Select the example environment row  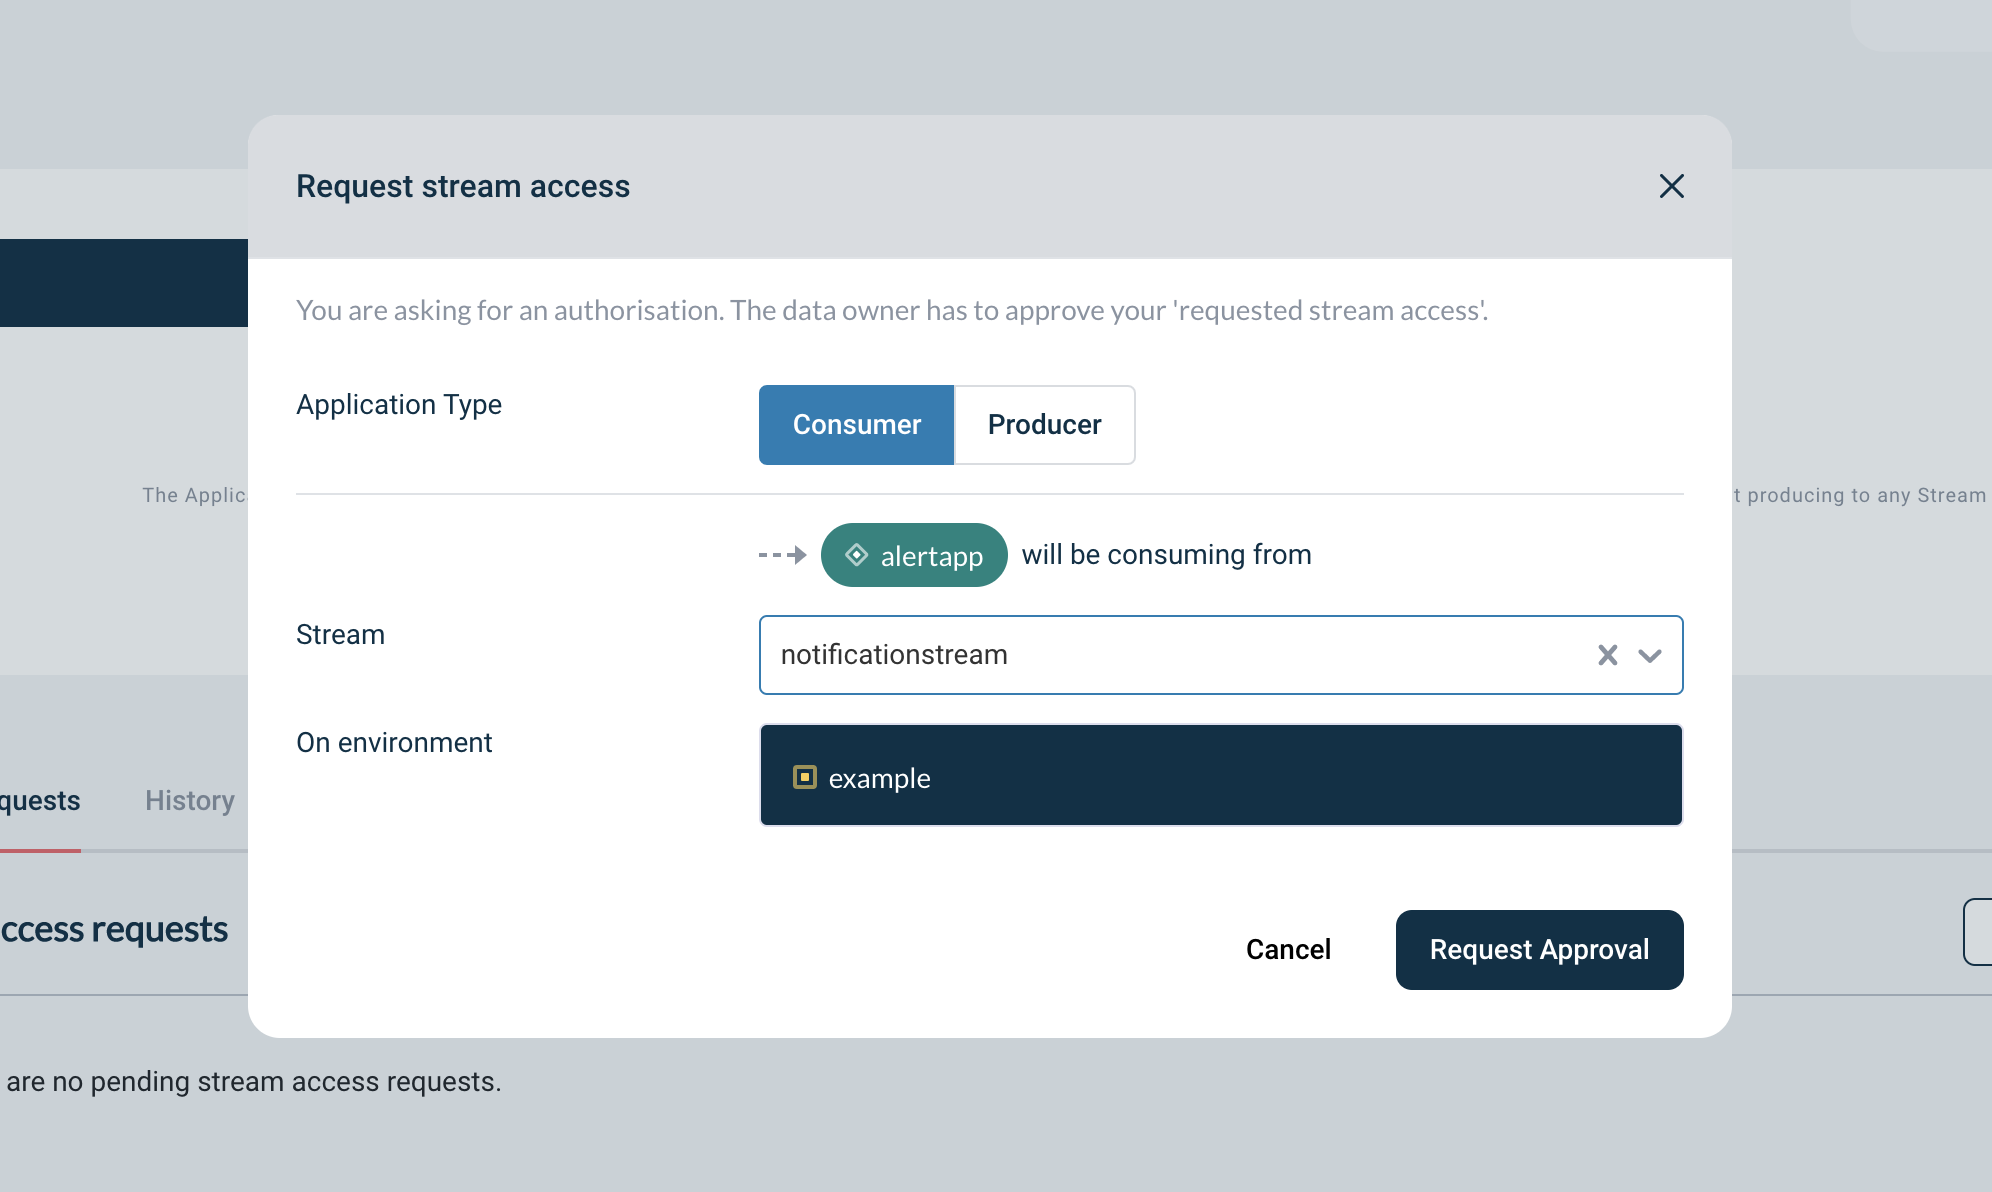[x=1221, y=775]
